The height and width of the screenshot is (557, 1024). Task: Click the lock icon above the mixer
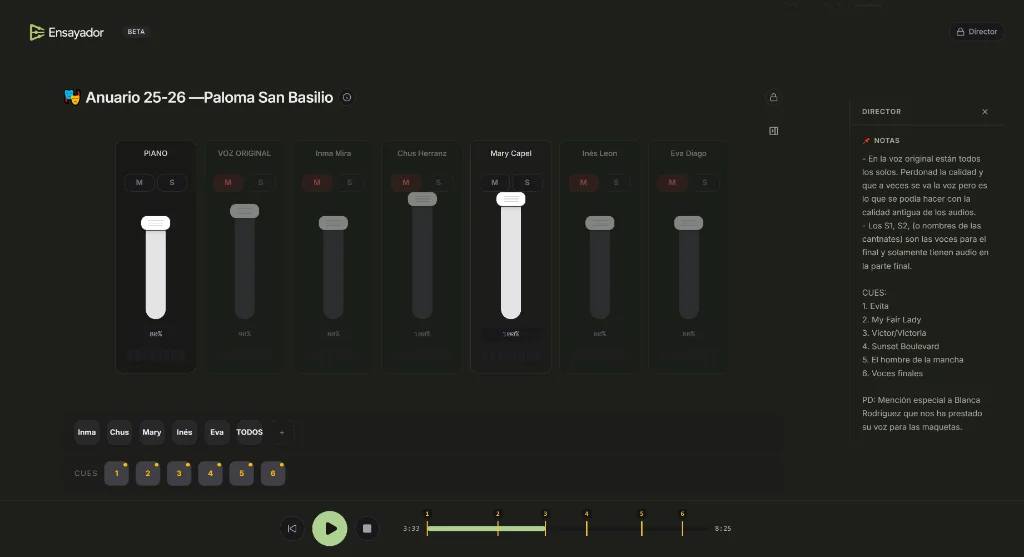pyautogui.click(x=773, y=97)
